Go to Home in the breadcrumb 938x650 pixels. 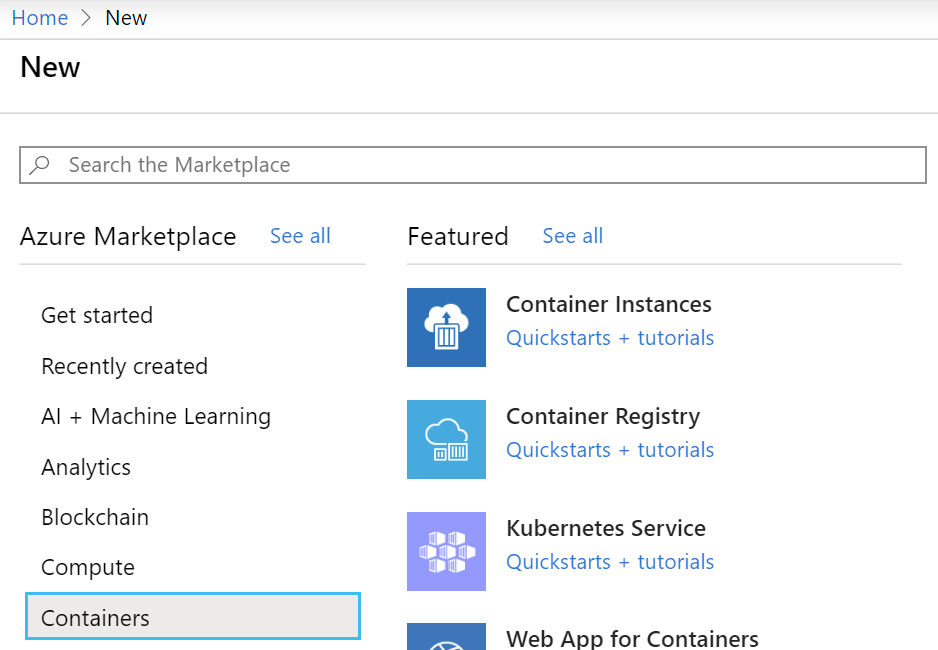tap(40, 18)
